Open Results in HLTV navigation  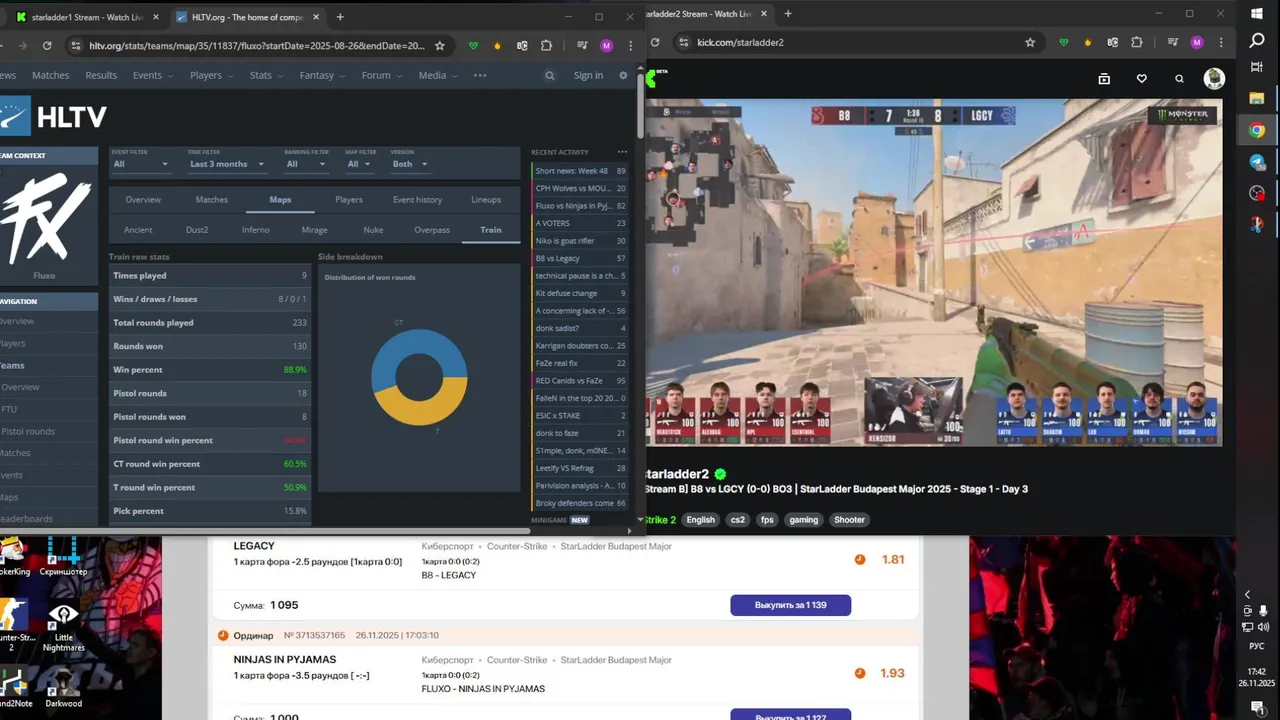(101, 75)
